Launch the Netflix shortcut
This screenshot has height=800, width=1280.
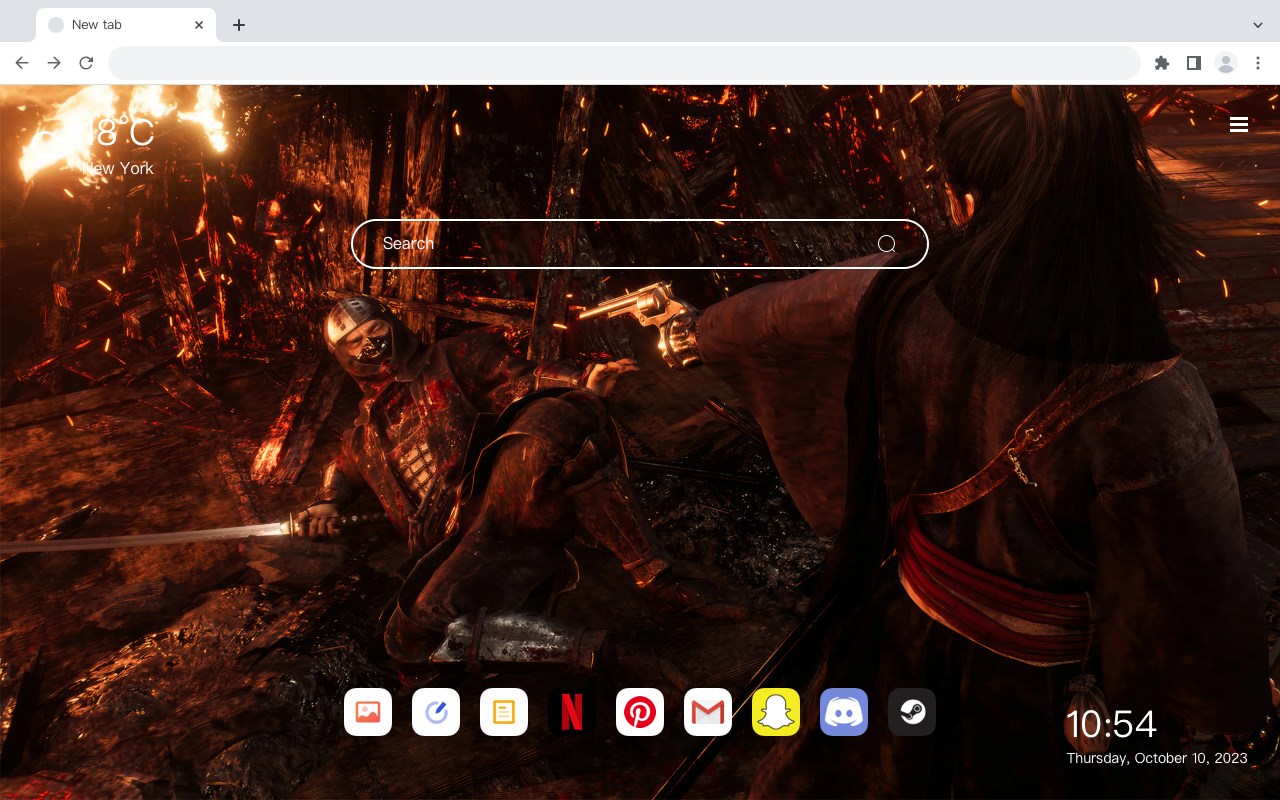(572, 712)
